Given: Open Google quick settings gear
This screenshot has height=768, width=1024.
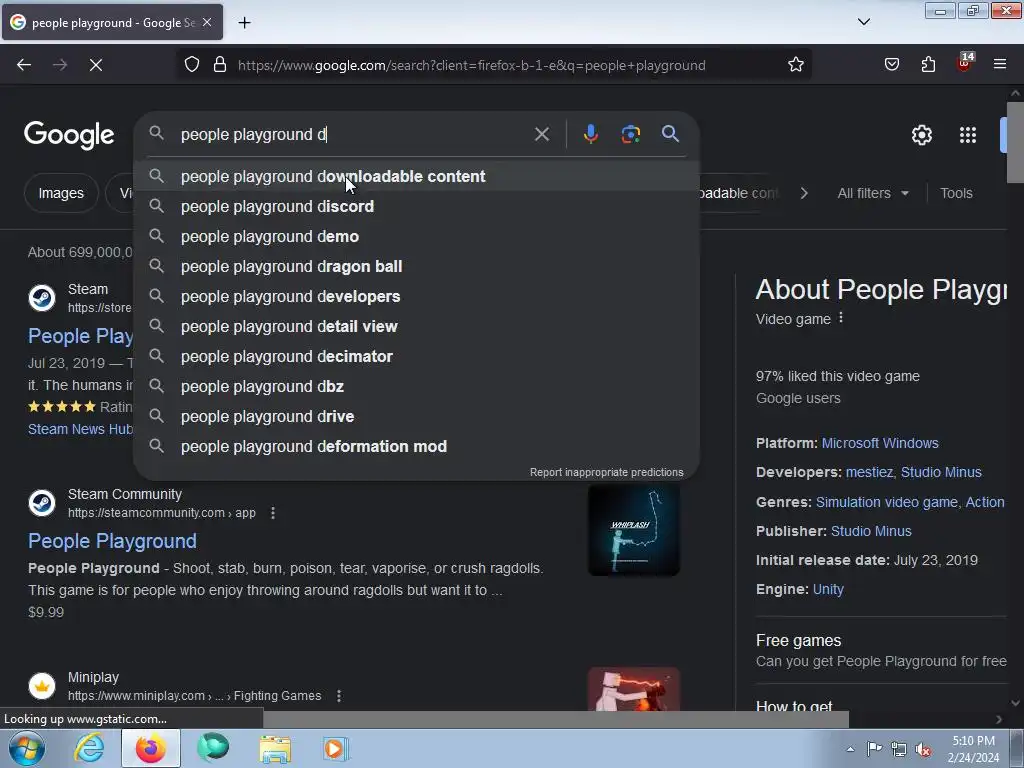Looking at the screenshot, I should coord(921,135).
